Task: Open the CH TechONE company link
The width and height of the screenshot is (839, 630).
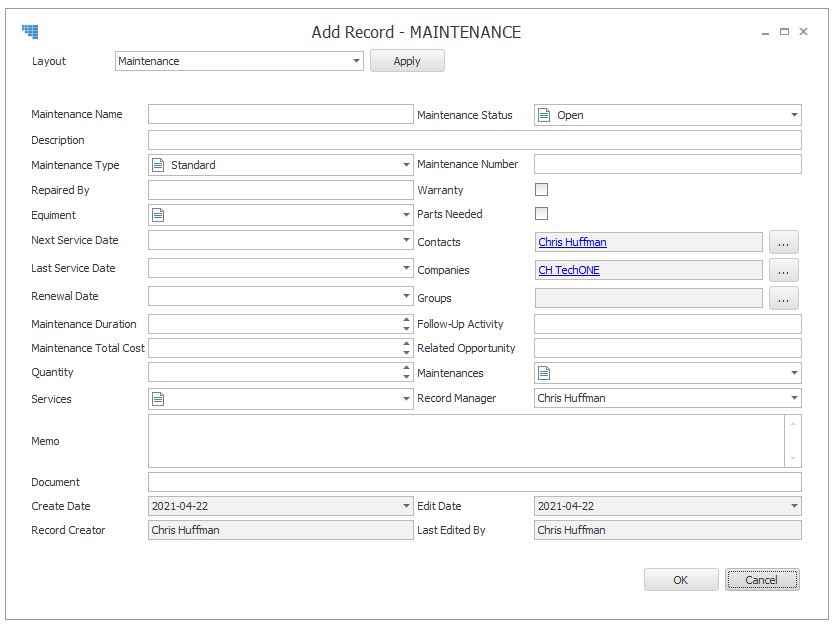Action: (569, 270)
